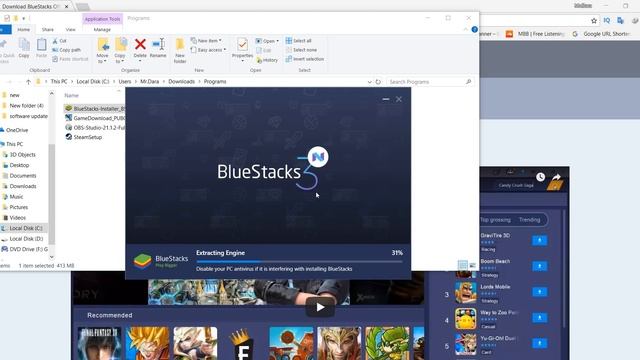
Task: Open the View ribbon tab
Action: (x=70, y=29)
